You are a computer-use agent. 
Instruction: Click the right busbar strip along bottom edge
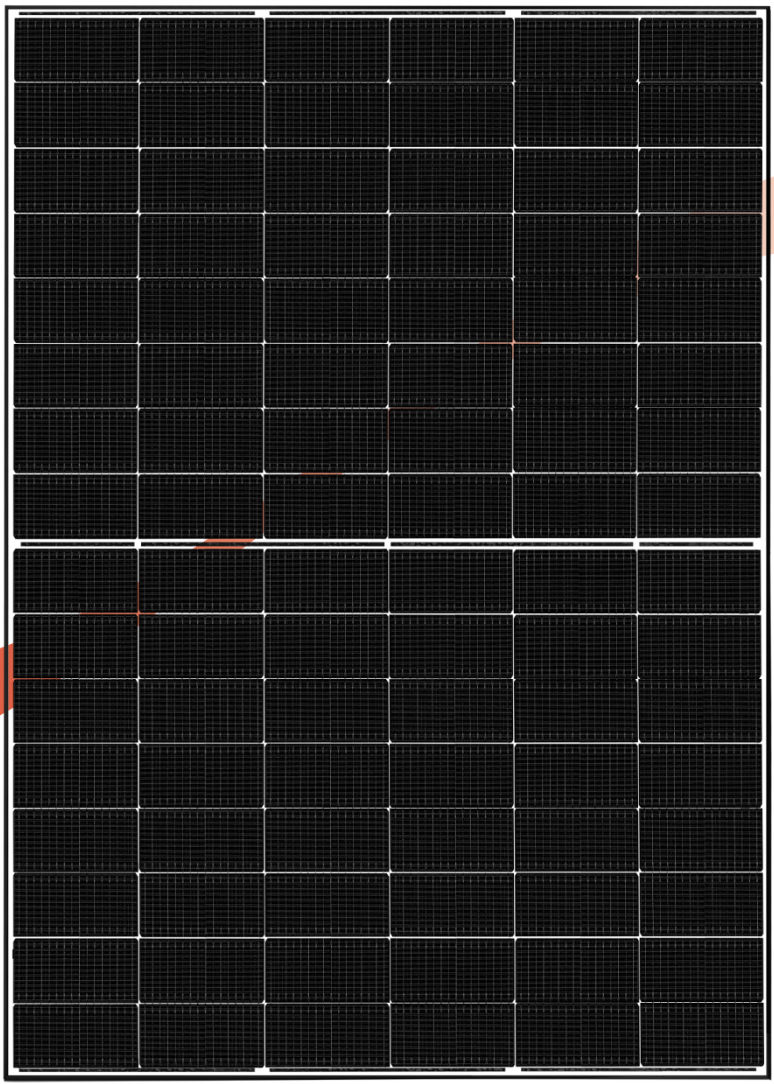click(639, 1070)
